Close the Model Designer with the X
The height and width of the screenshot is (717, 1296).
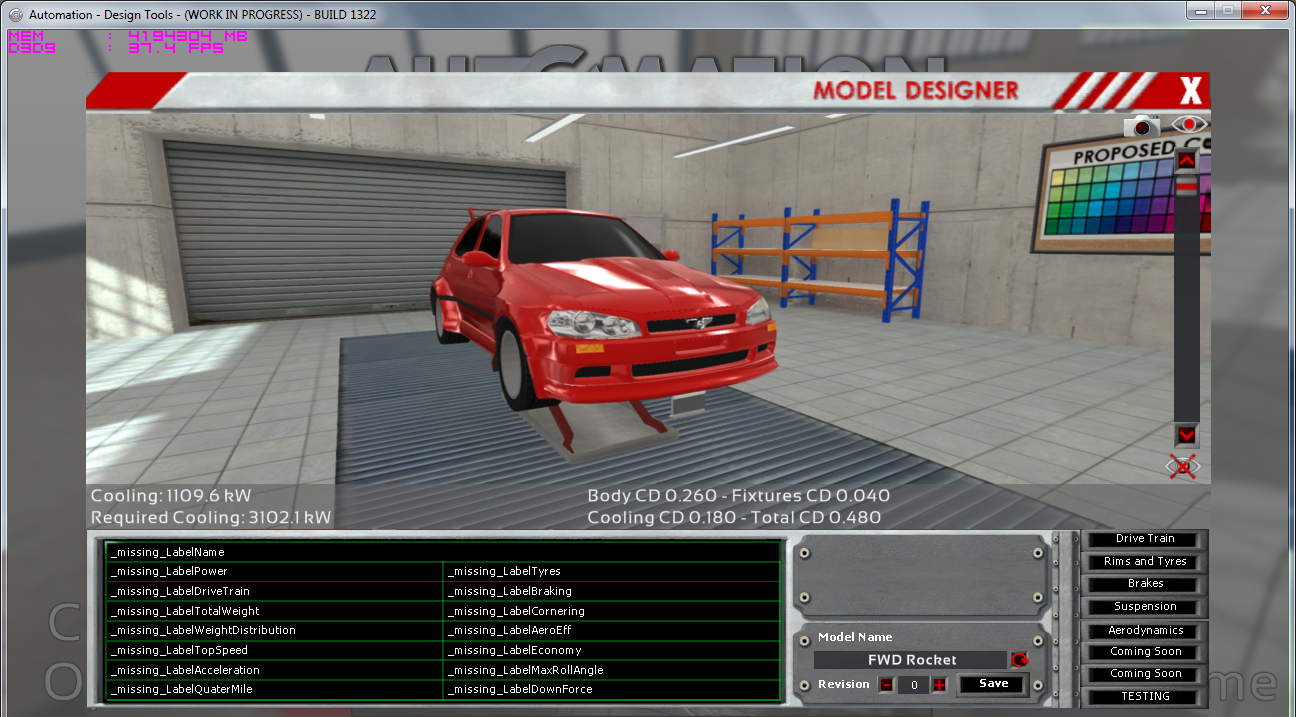click(x=1190, y=91)
